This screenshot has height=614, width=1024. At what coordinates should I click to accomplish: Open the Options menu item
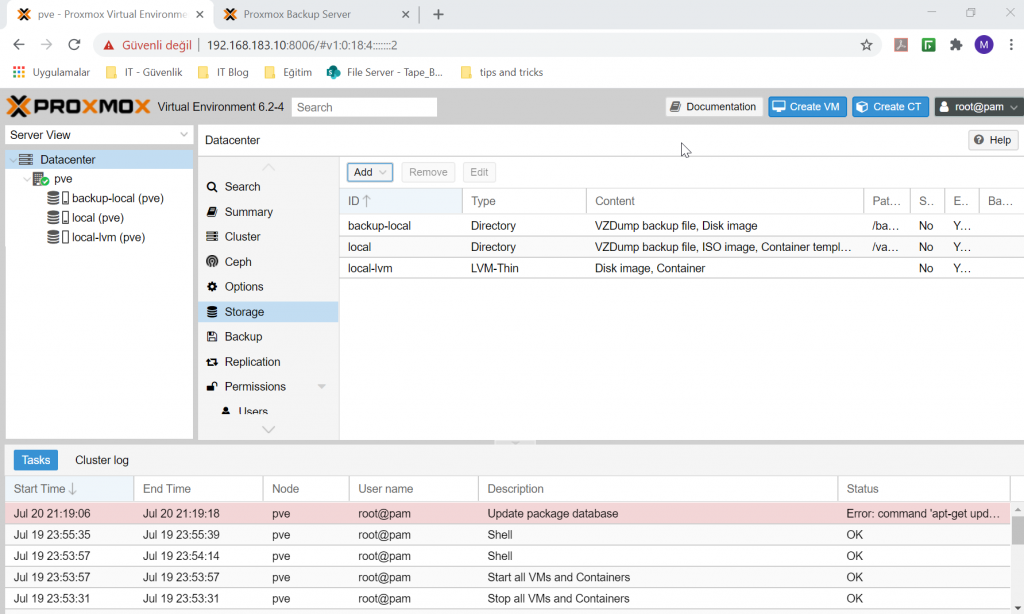268,287
